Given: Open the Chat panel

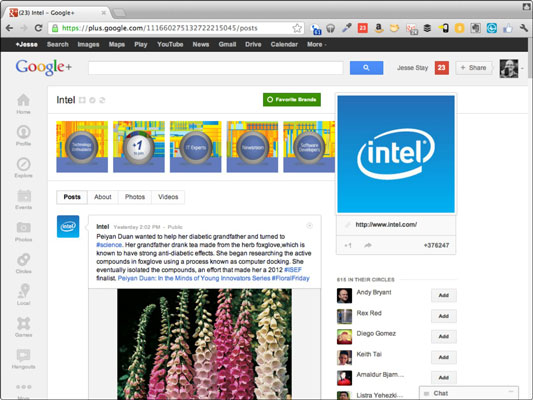Looking at the screenshot, I should (x=469, y=393).
